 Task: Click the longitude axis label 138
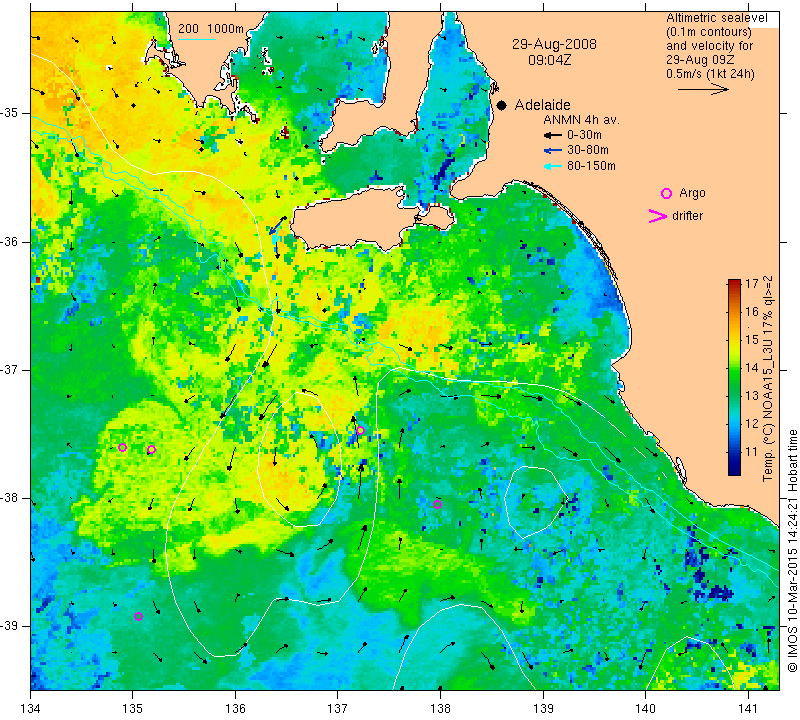click(x=440, y=709)
